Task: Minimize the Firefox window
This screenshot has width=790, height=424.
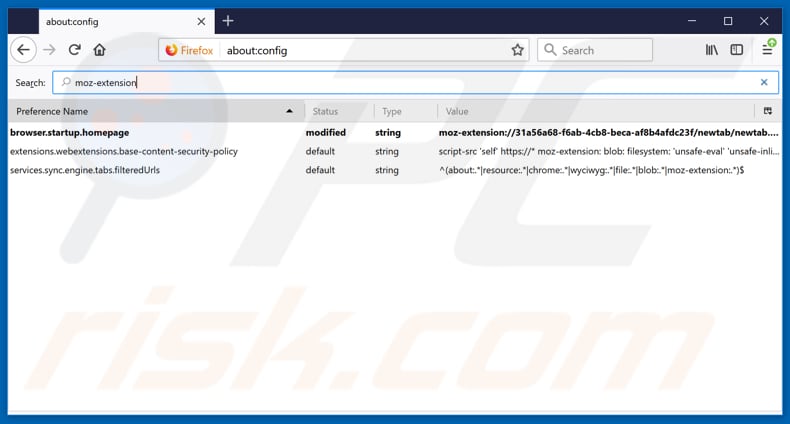Action: [x=692, y=21]
